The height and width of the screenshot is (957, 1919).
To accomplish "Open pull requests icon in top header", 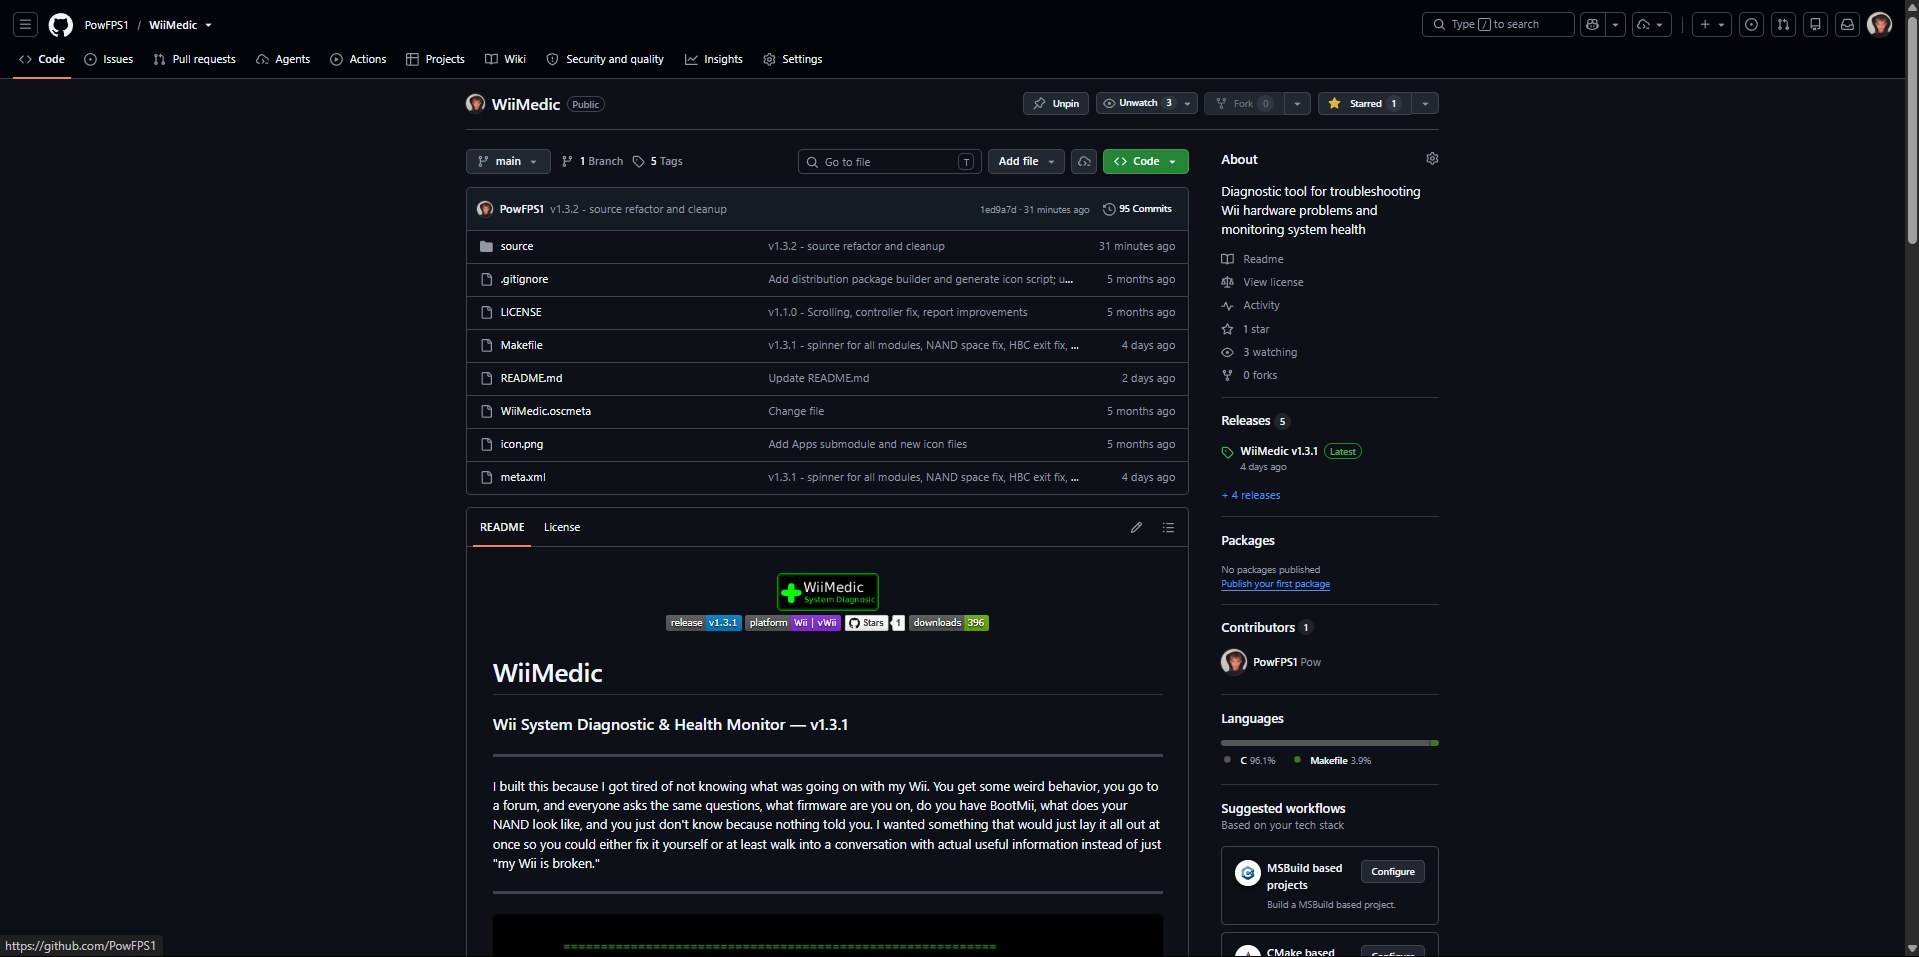I will point(1783,25).
